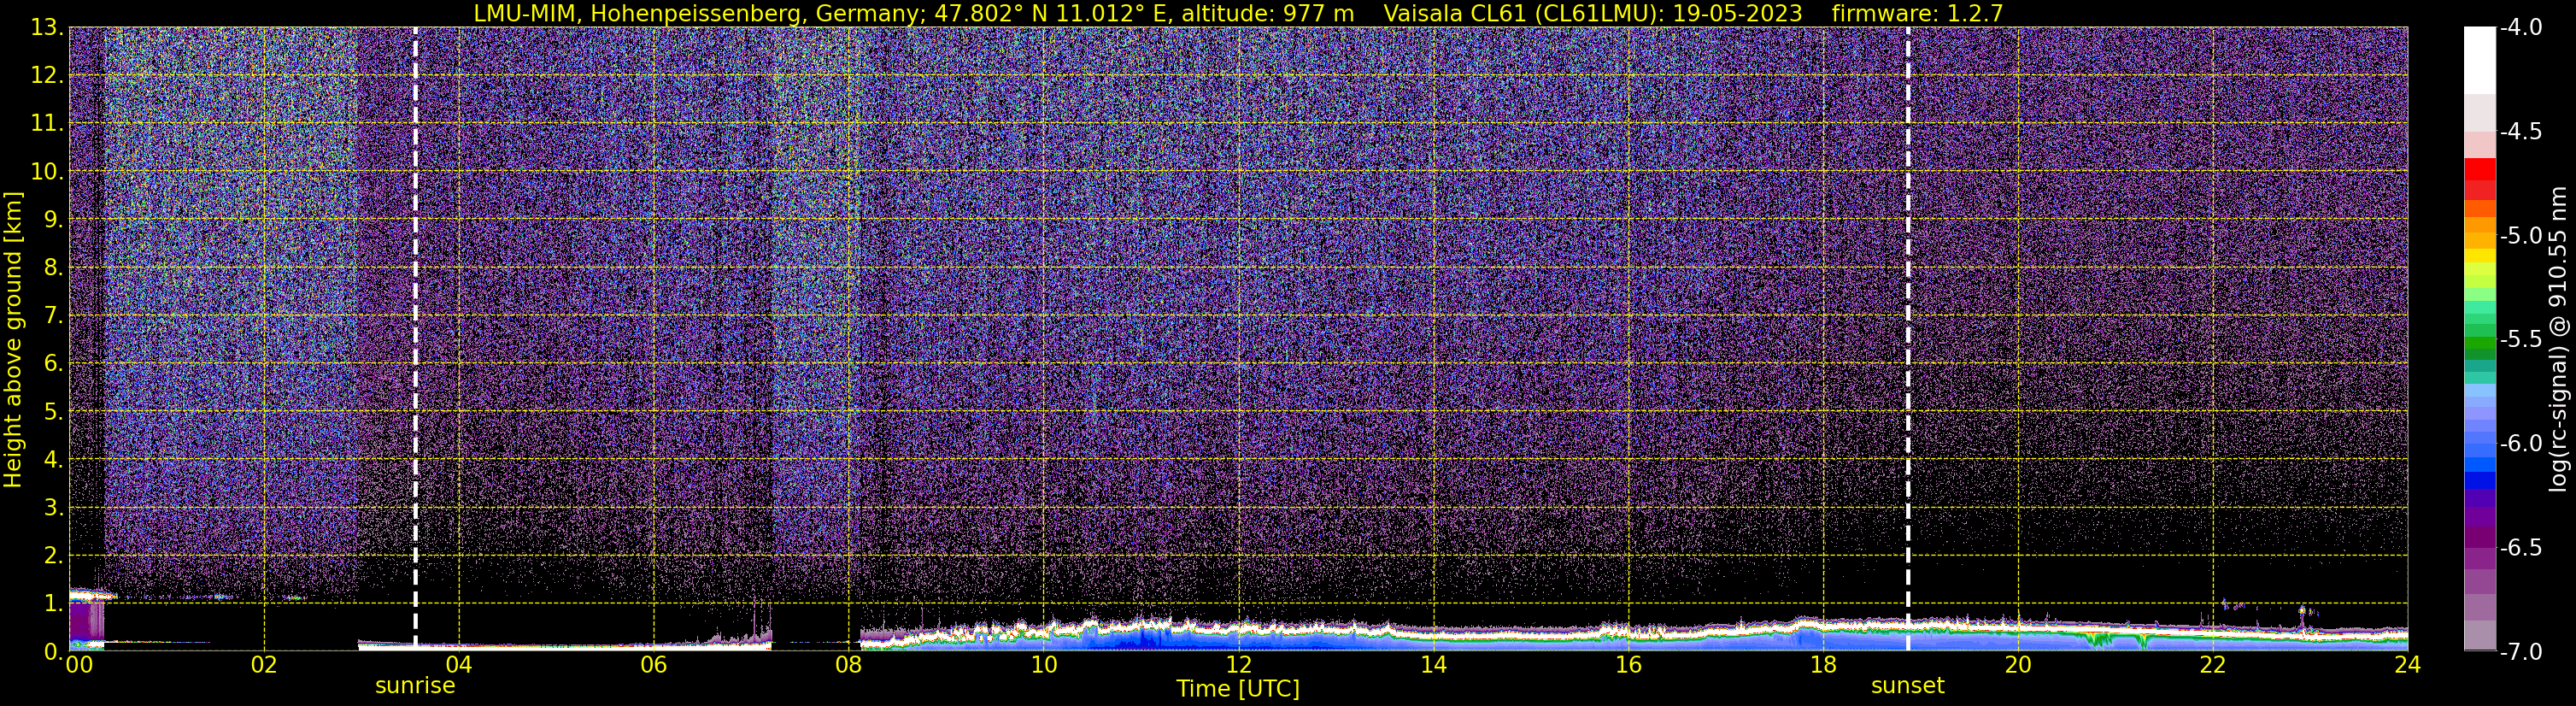Screen dimensions: 2576x706
Task: Click the 'sunset' label below the axis
Action: click(x=1908, y=686)
